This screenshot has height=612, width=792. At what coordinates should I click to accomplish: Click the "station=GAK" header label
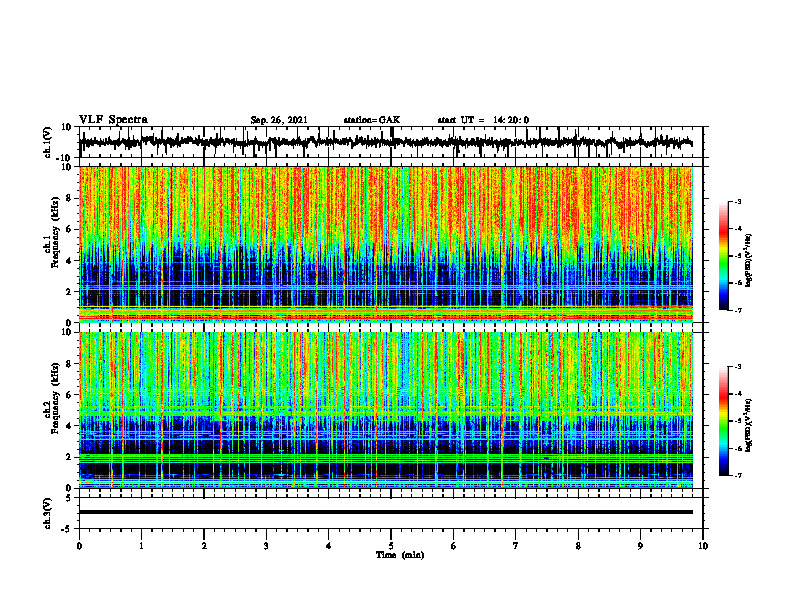pos(372,120)
